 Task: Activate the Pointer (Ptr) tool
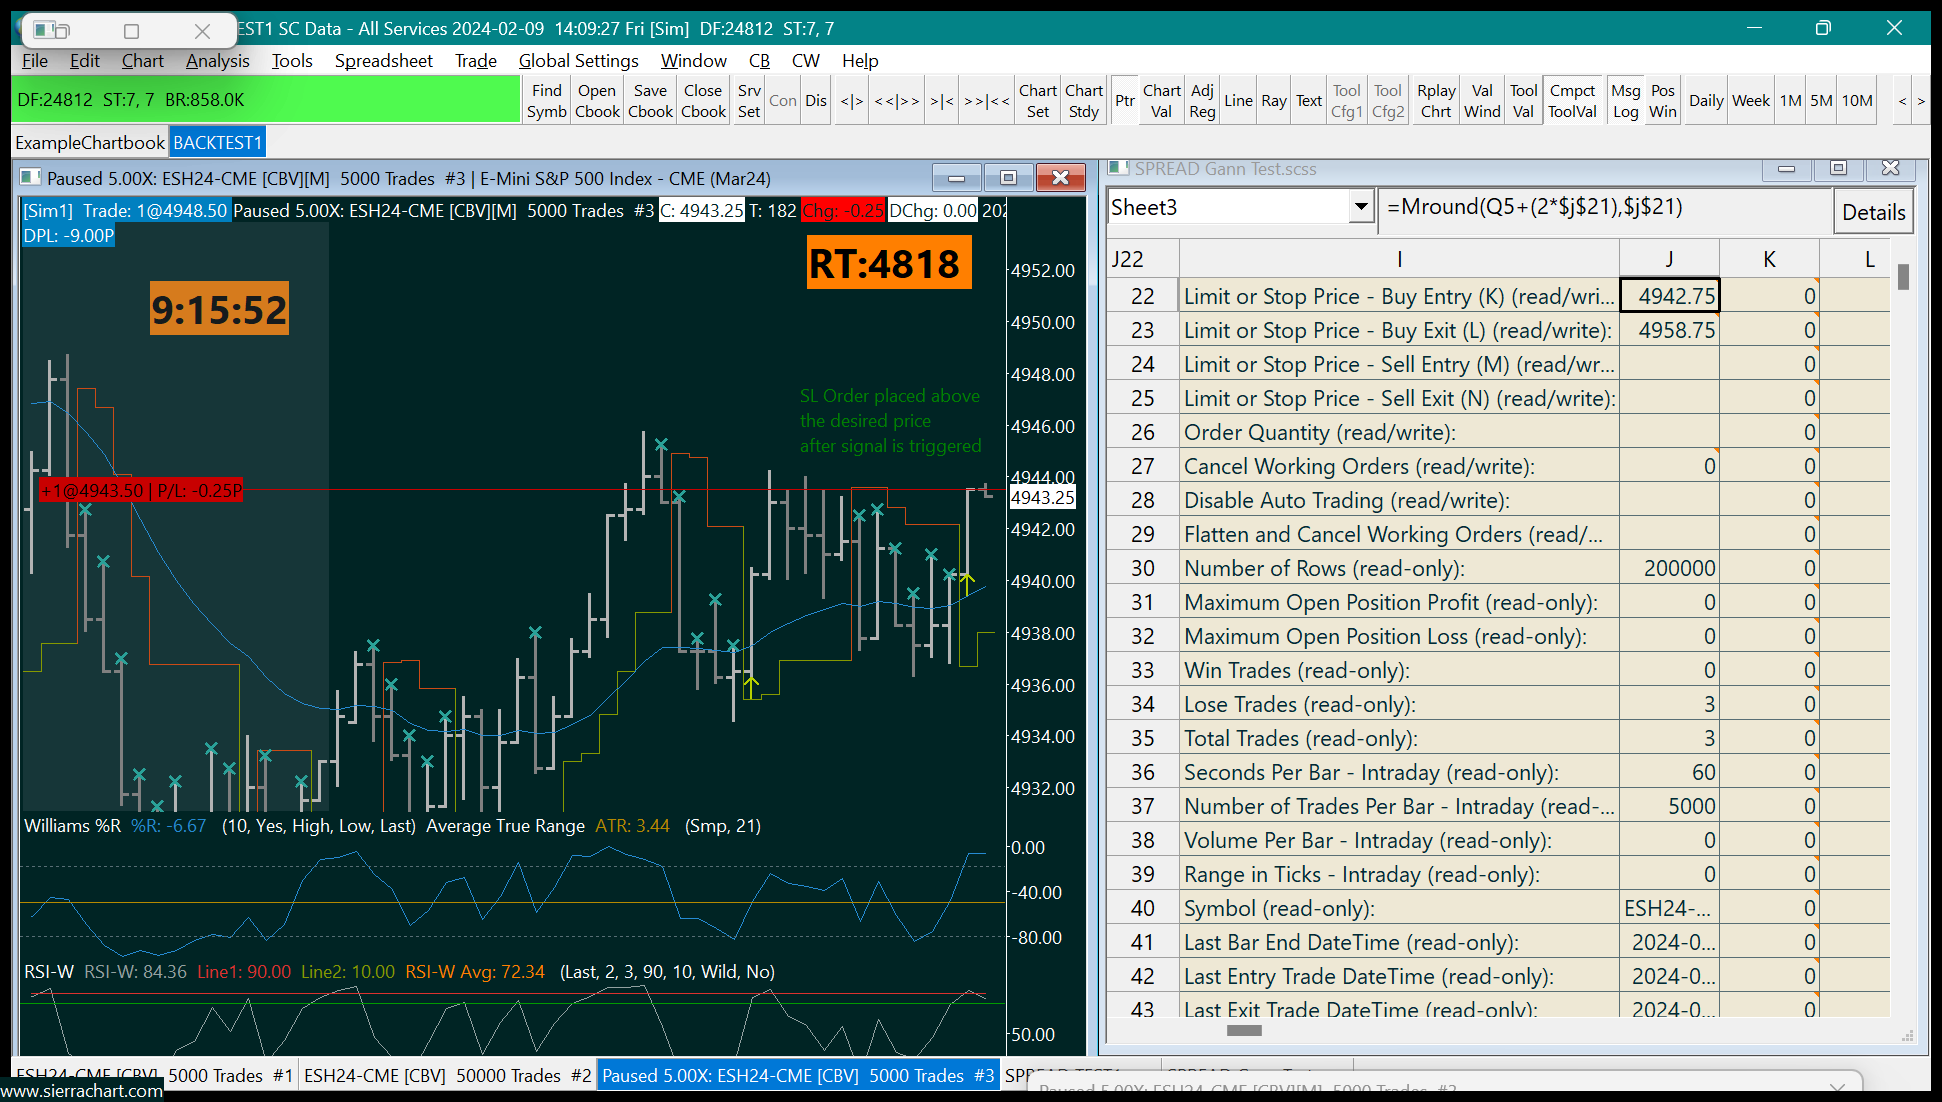pos(1125,101)
